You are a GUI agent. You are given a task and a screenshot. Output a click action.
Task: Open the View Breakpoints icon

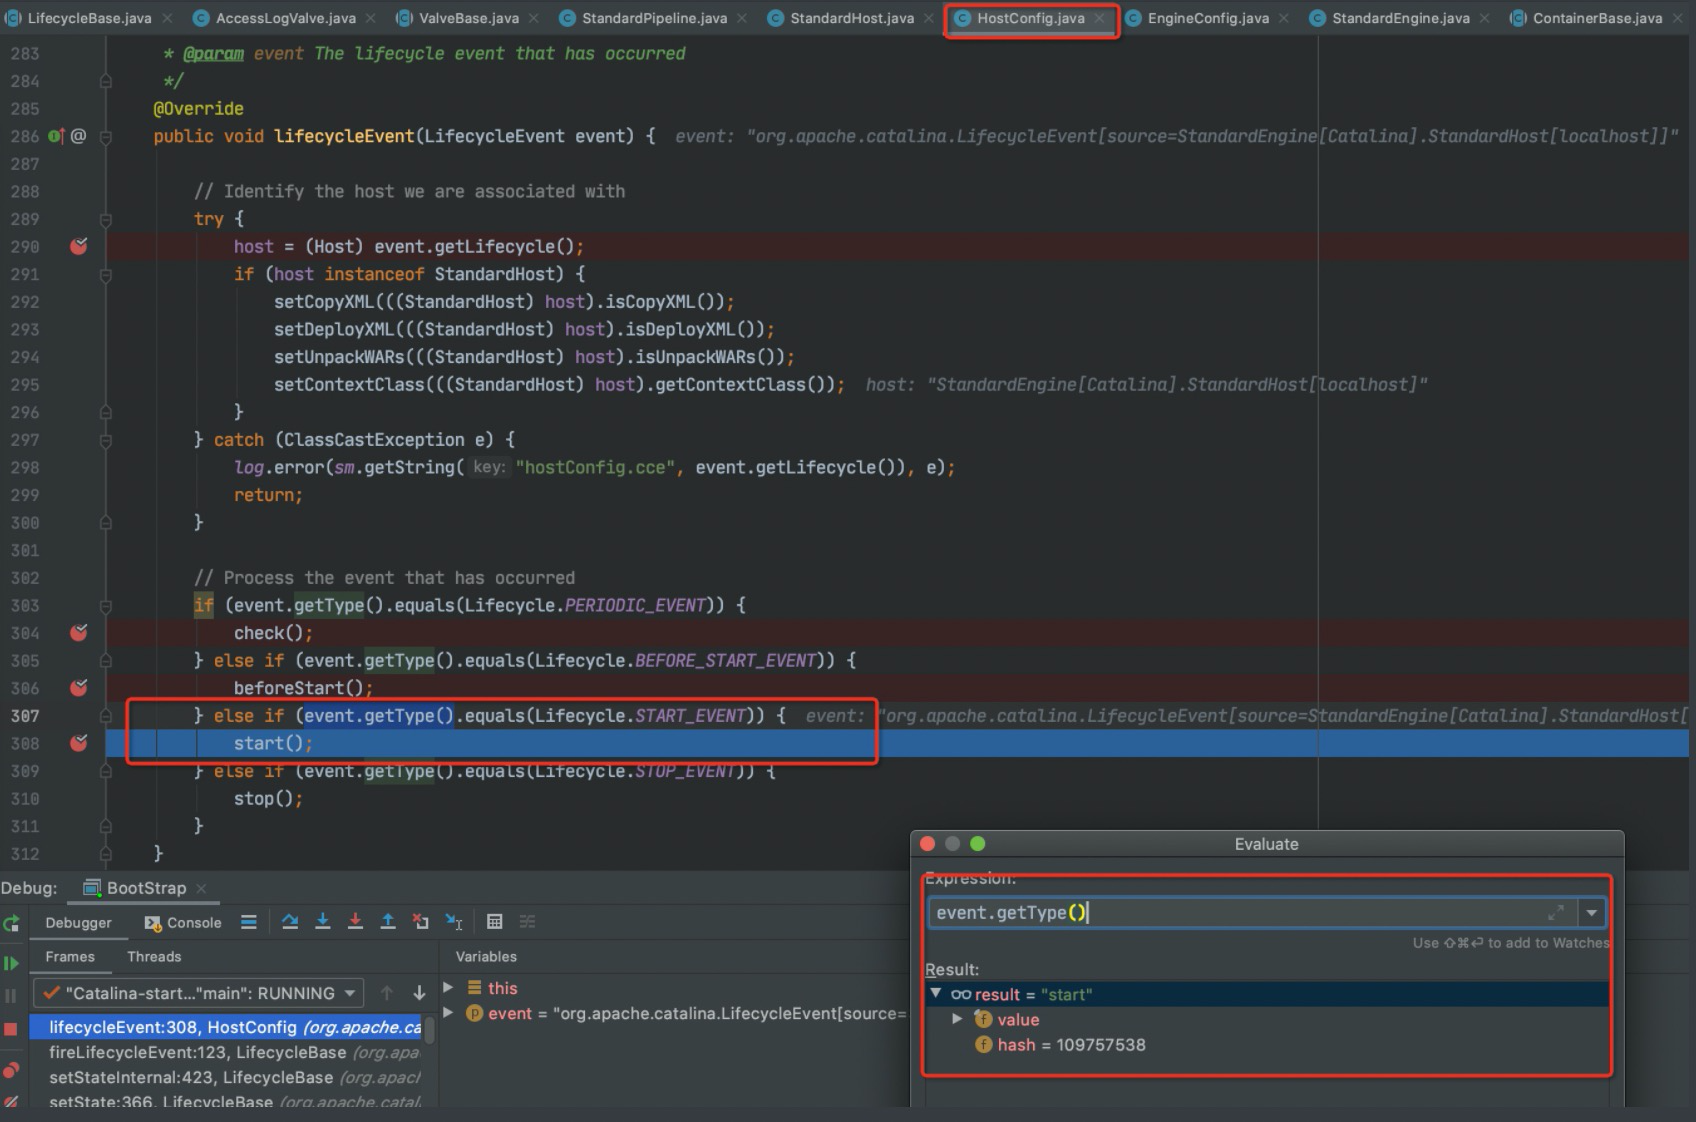coord(11,1070)
